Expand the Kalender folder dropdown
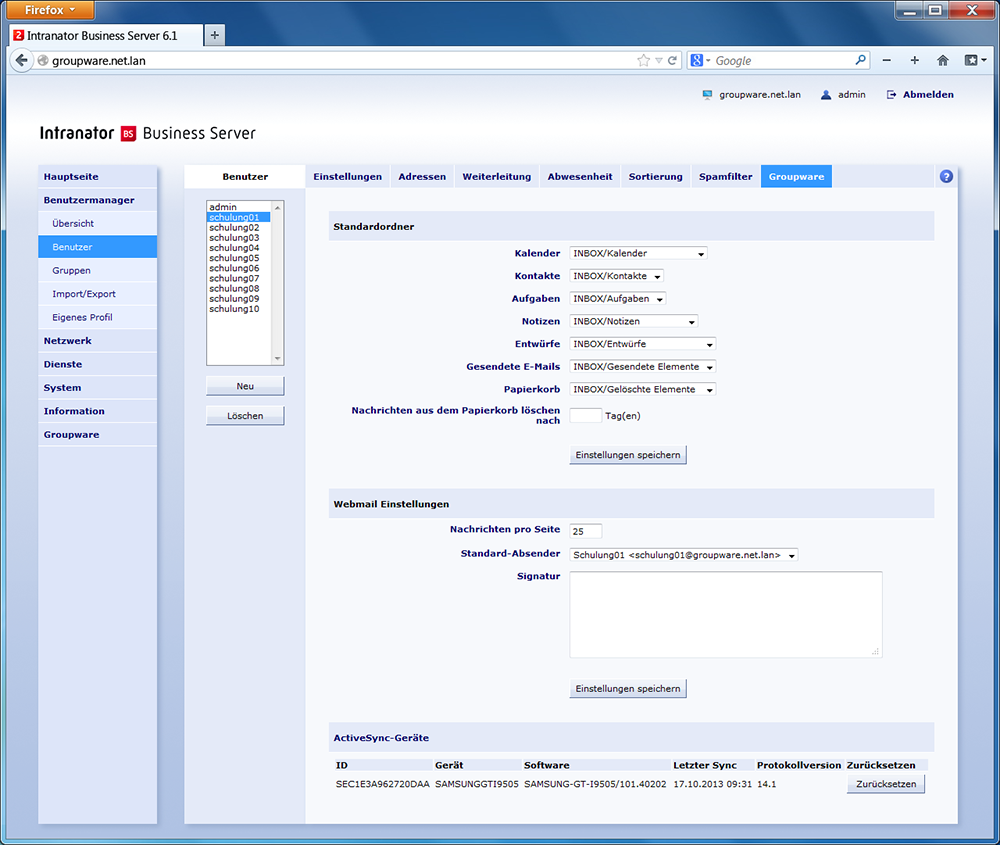Viewport: 1000px width, 845px height. coord(638,253)
